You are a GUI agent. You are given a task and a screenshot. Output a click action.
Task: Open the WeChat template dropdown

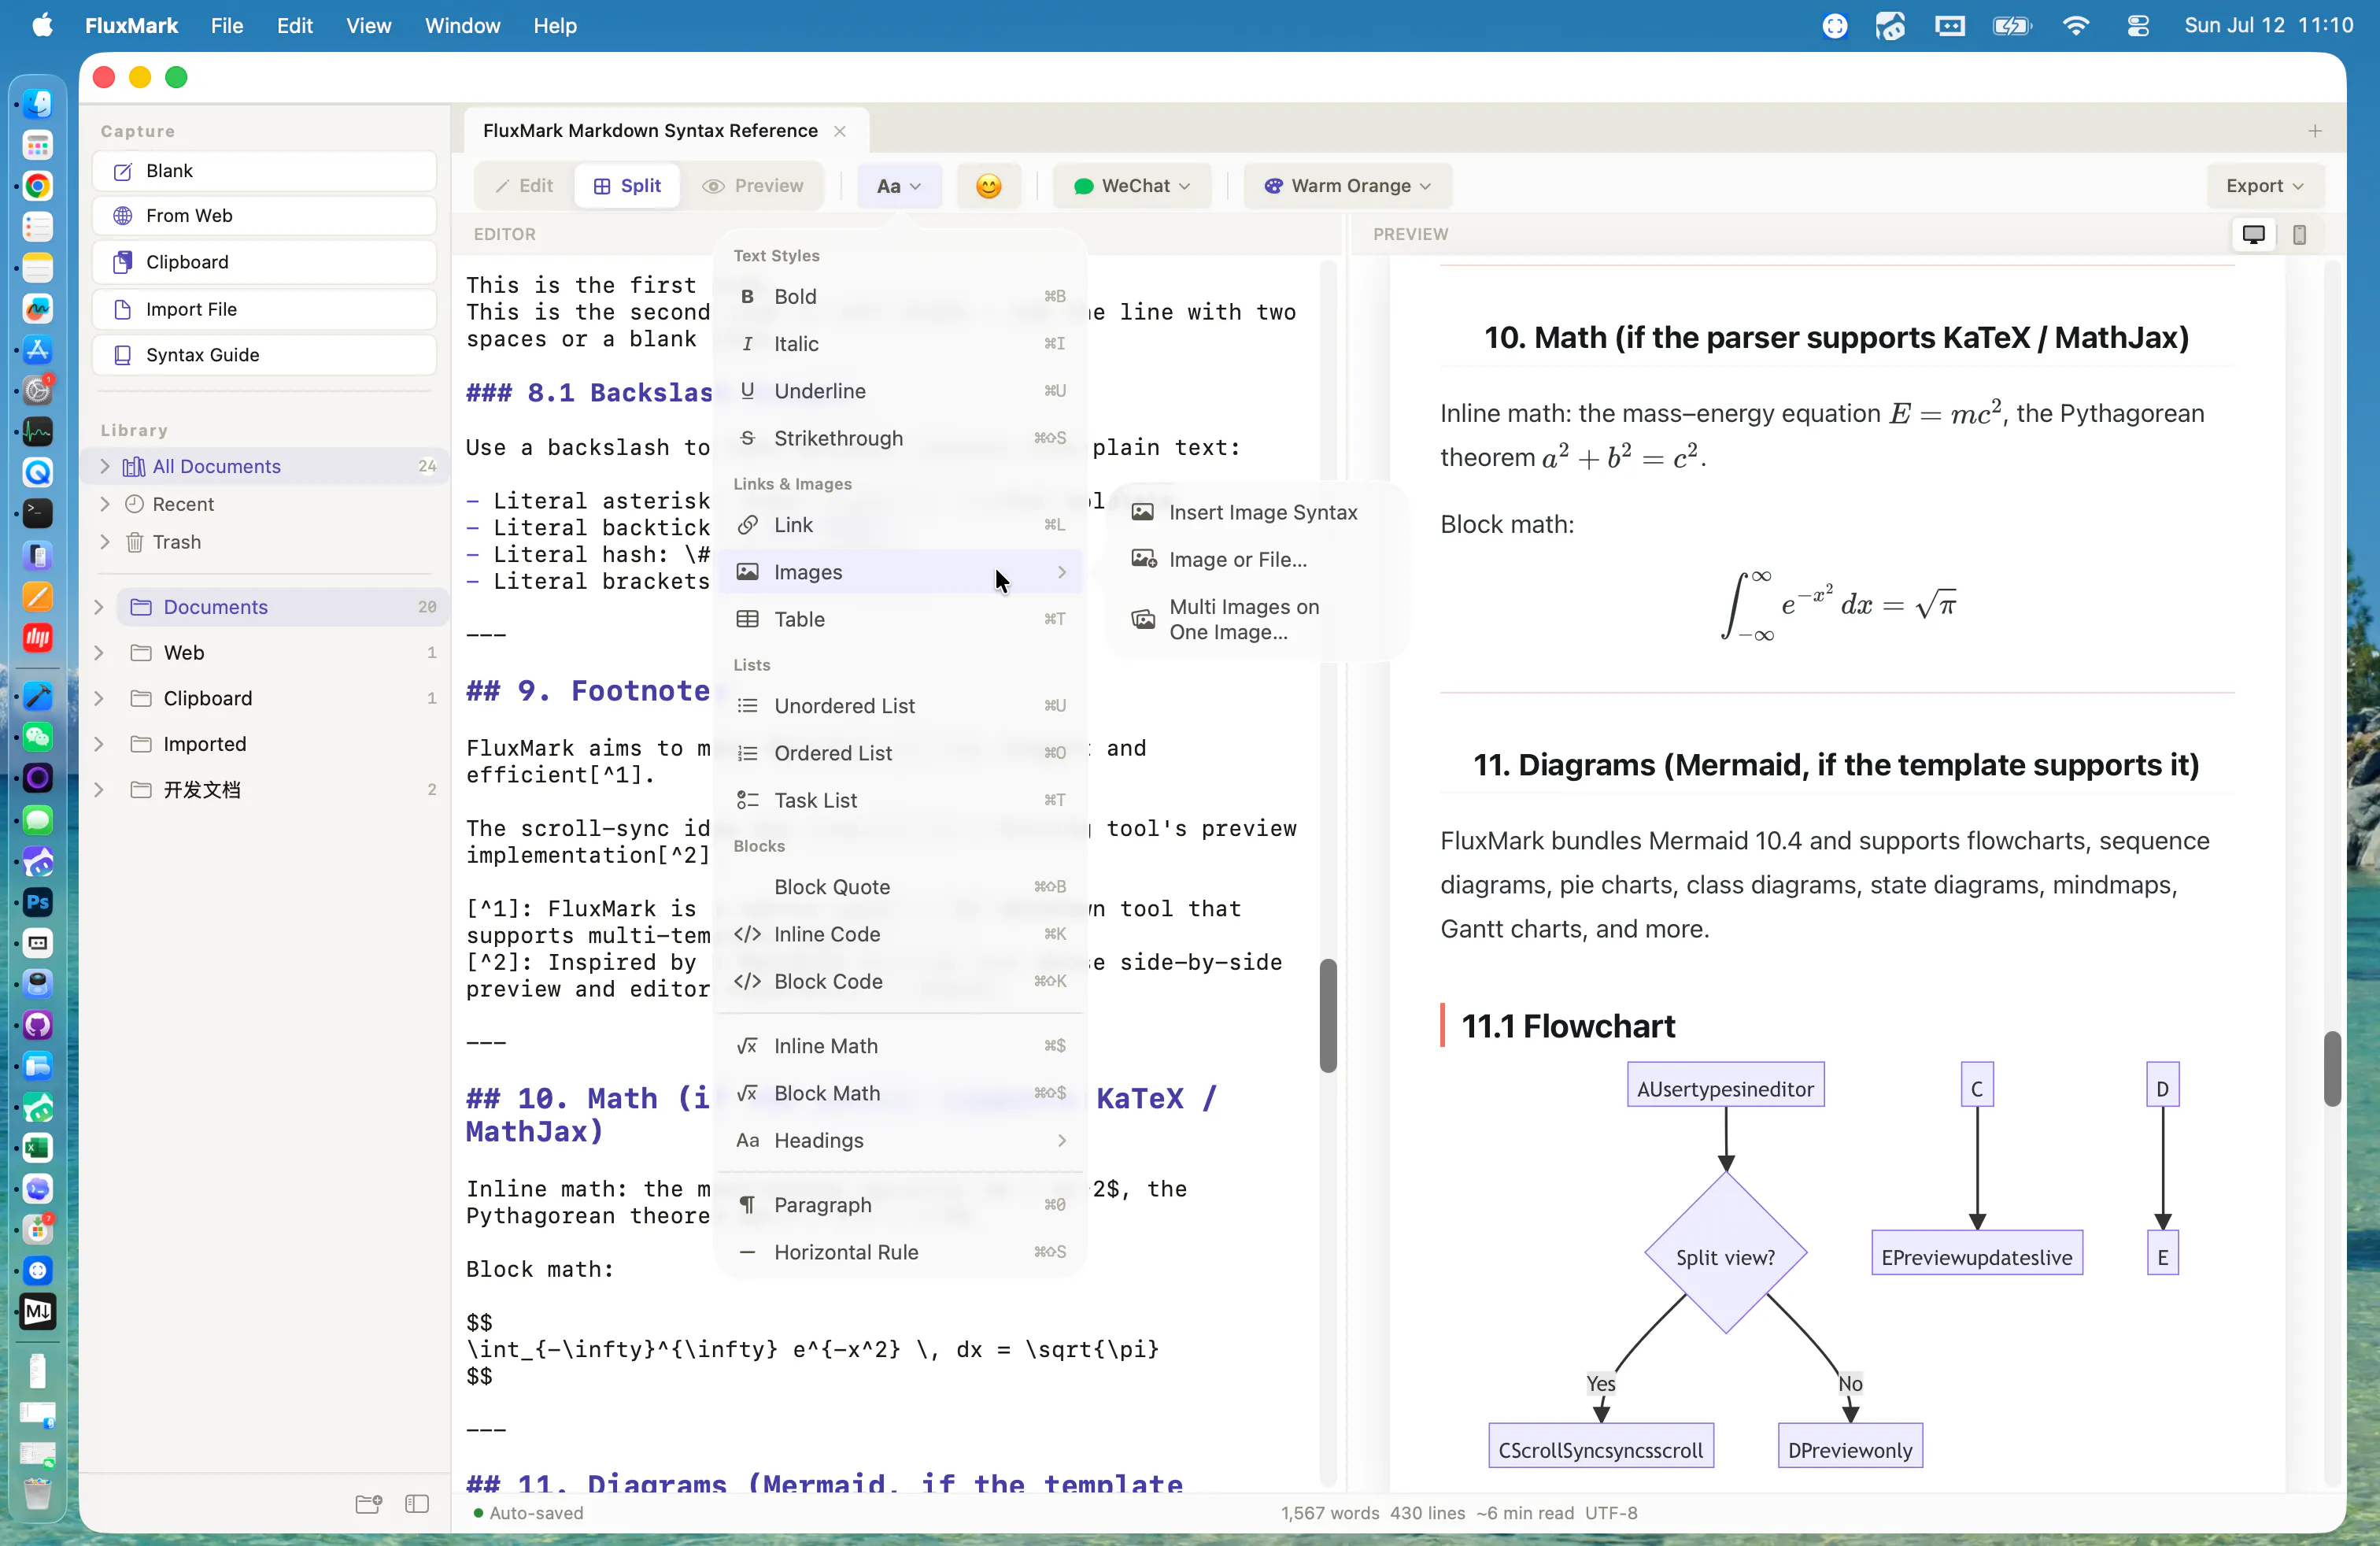coord(1131,186)
